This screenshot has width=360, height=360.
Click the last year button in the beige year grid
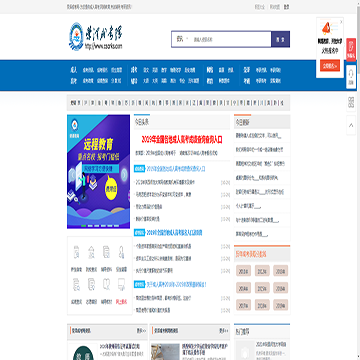281,305
